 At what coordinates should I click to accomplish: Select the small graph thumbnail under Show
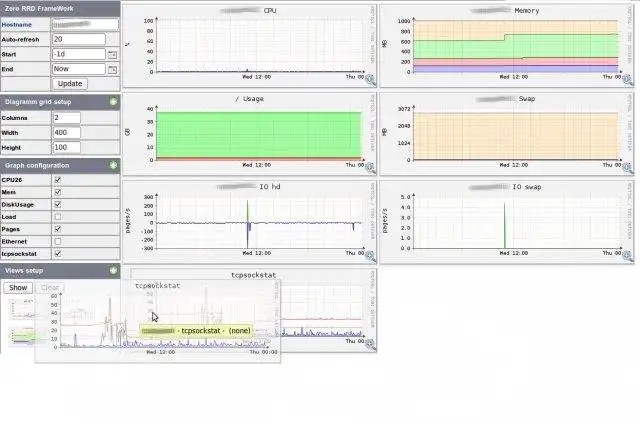pos(21,309)
